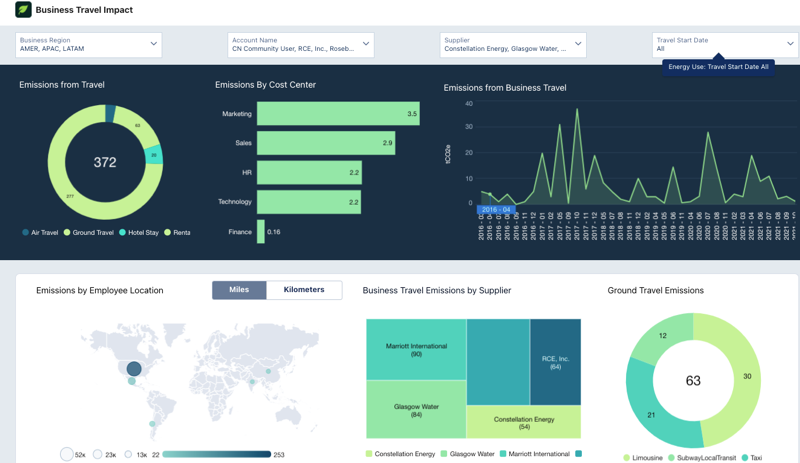
Task: Click the Ground Travel 277 donut segment
Action: tap(69, 196)
